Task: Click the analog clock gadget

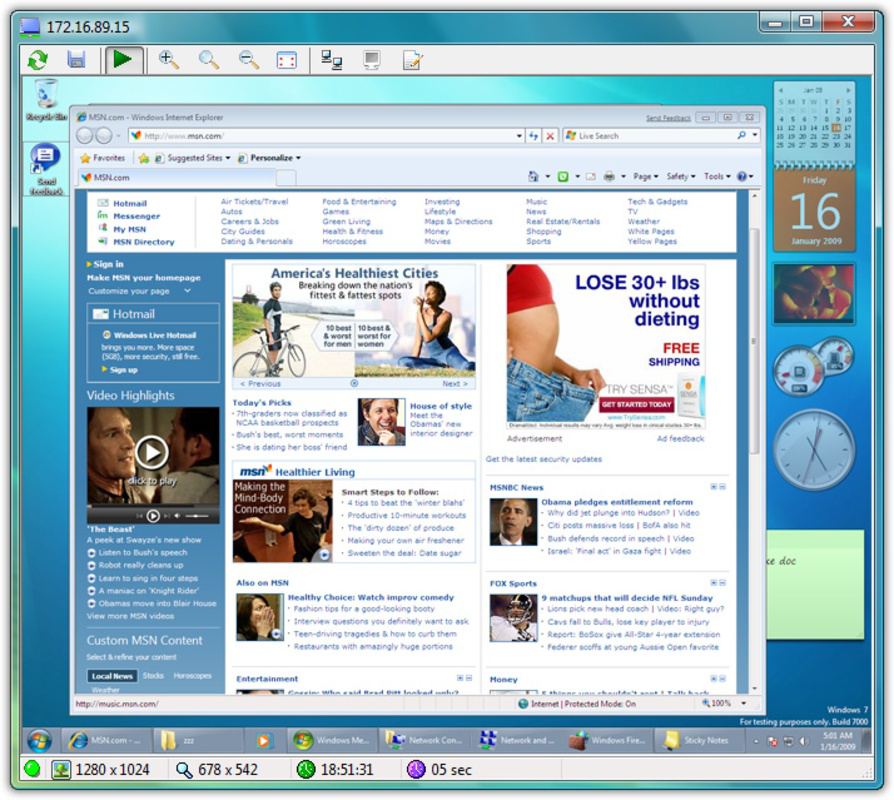Action: [x=814, y=450]
